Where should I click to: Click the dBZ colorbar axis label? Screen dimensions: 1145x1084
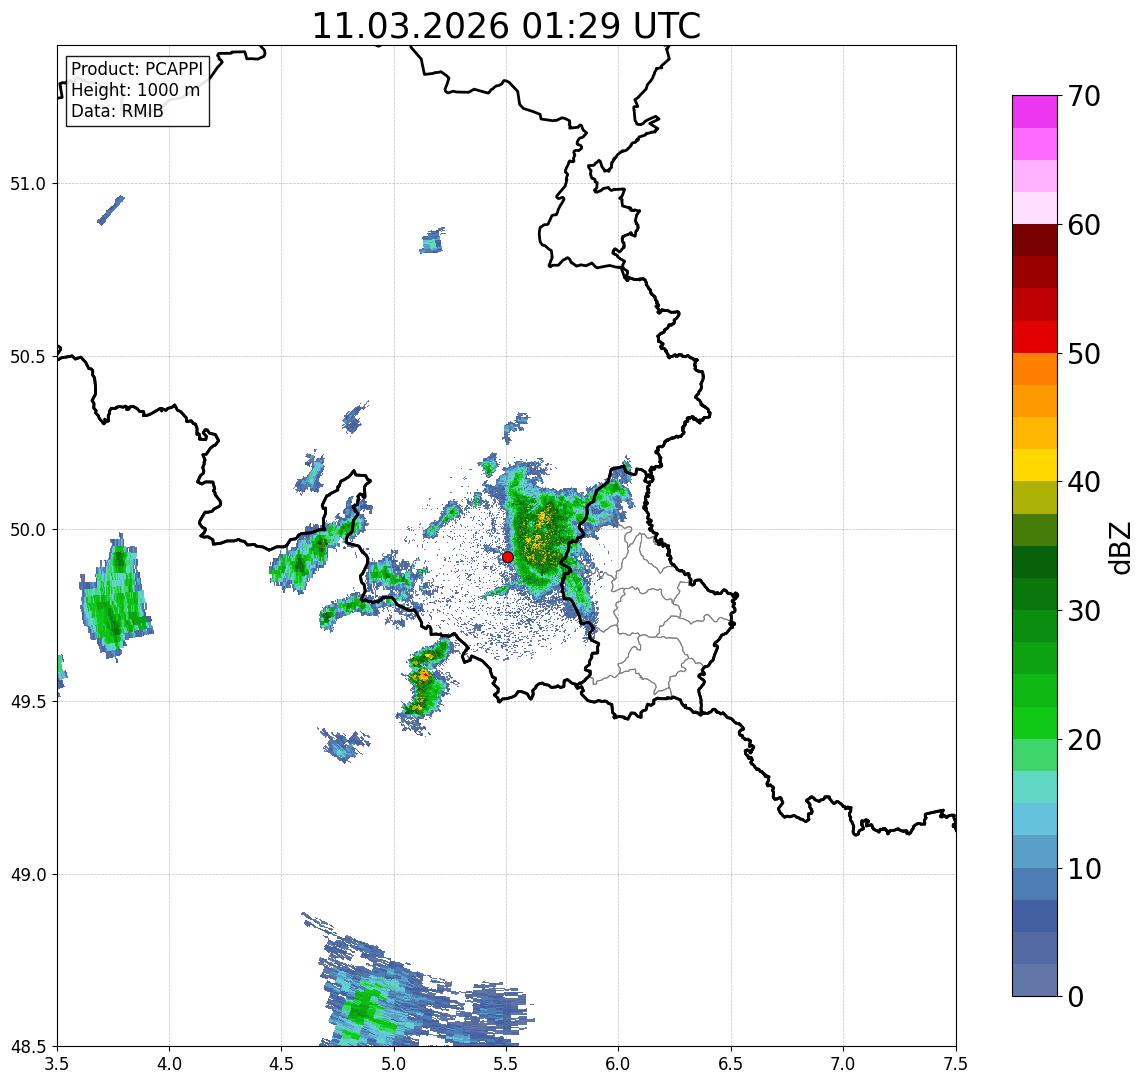click(1120, 548)
